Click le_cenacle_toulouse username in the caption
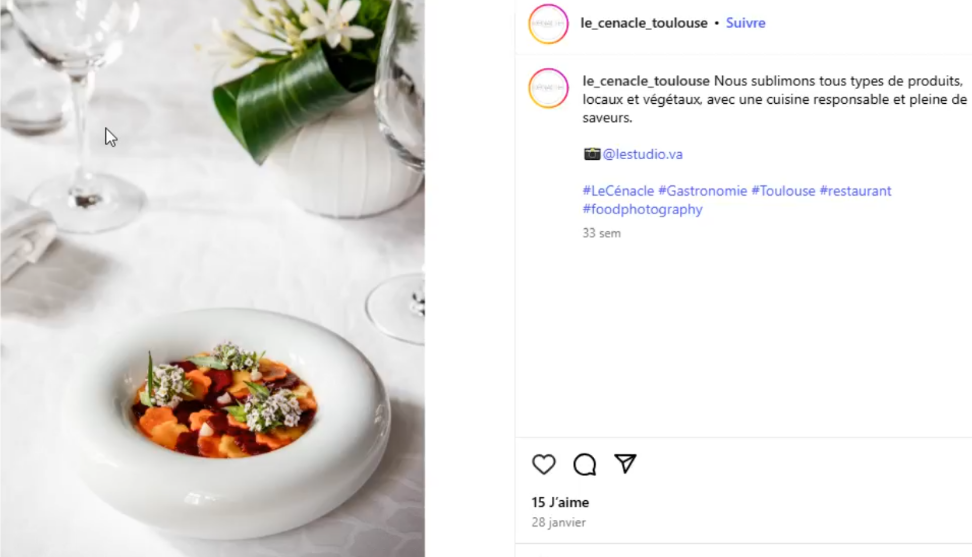Screen dimensions: 972x557 coord(646,80)
